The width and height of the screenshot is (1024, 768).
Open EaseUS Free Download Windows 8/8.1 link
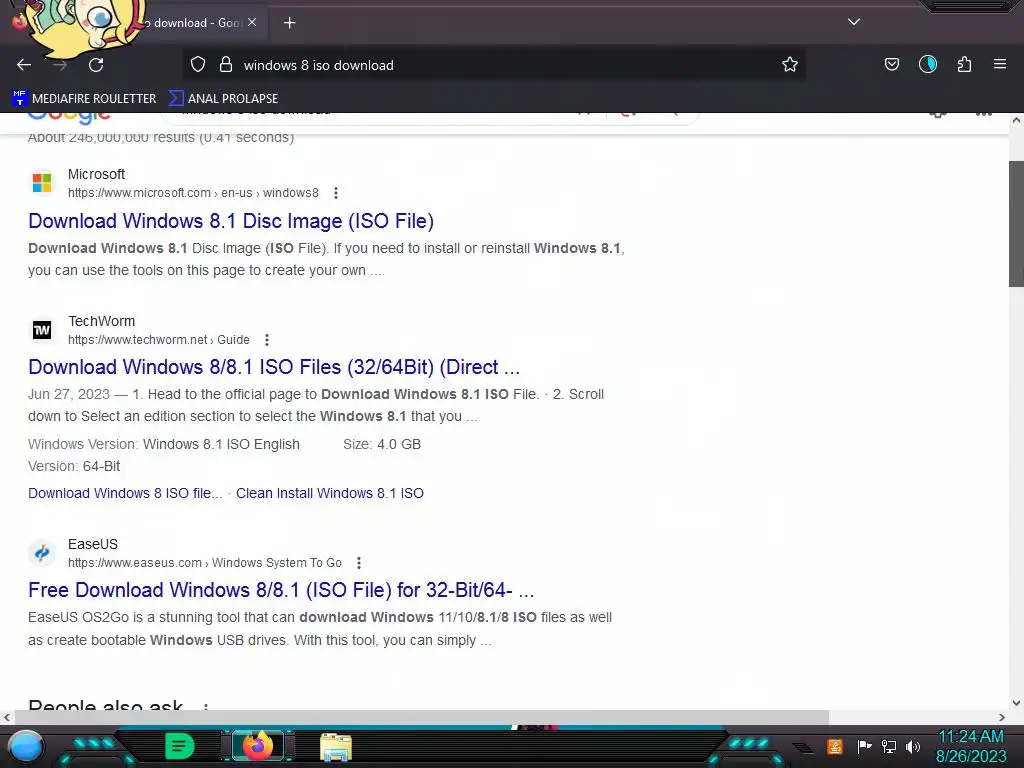[281, 590]
